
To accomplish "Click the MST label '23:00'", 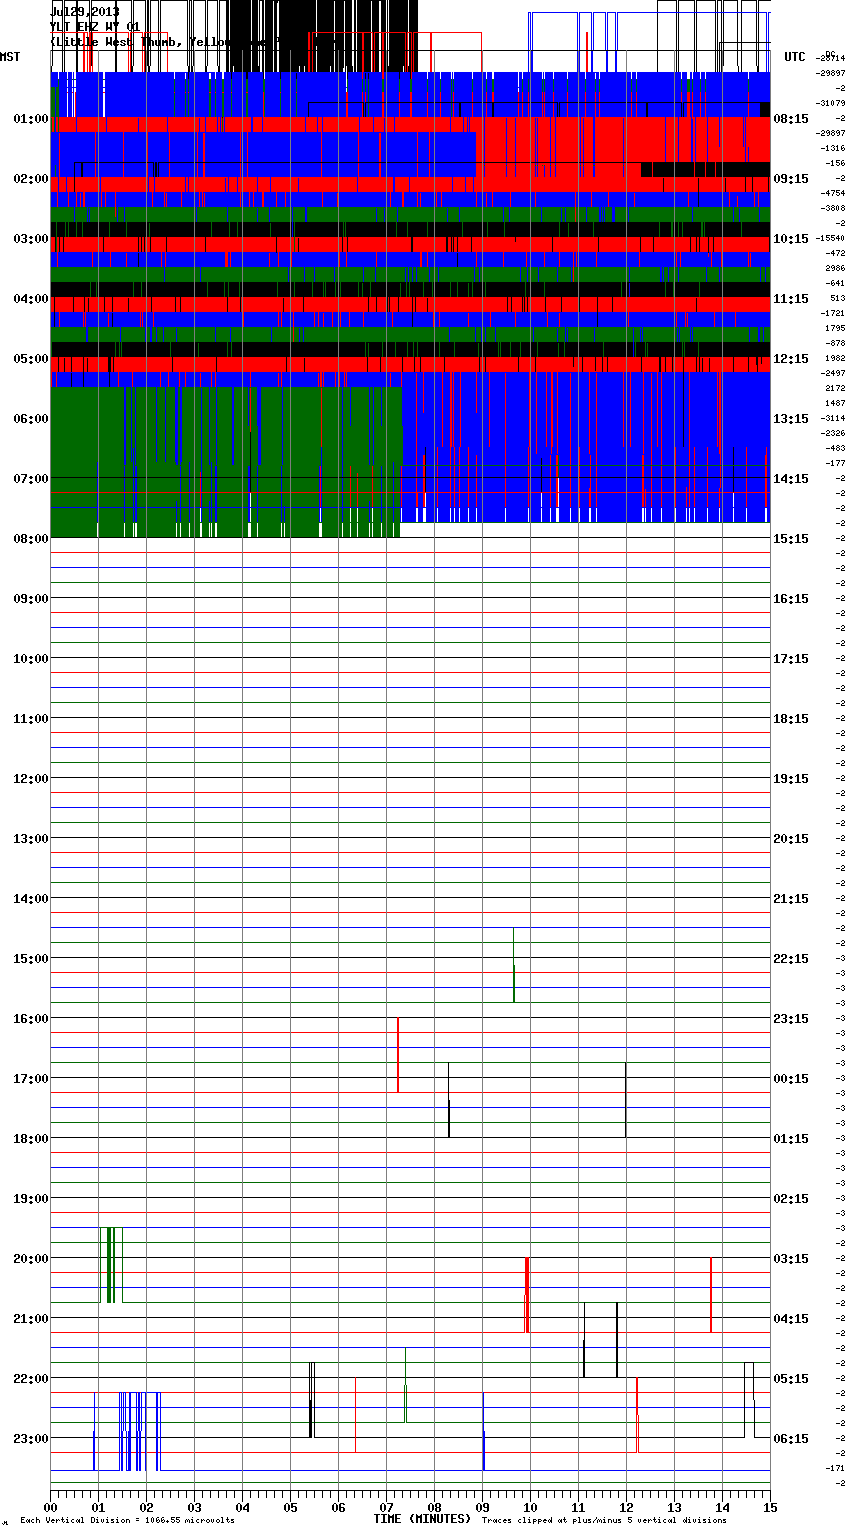I will point(31,1439).
